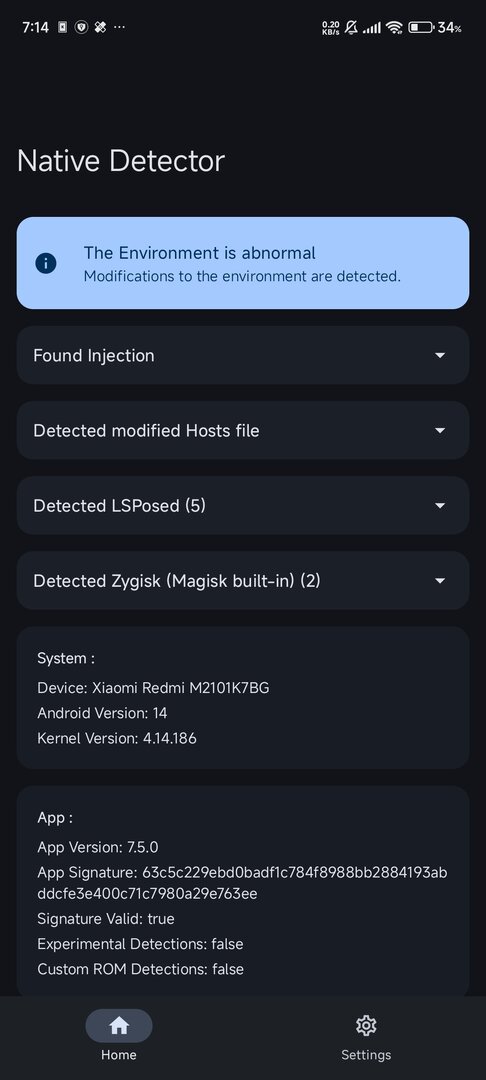Screen dimensions: 486x1080
Task: Tap the cellular signal strength icon
Action: tap(372, 28)
